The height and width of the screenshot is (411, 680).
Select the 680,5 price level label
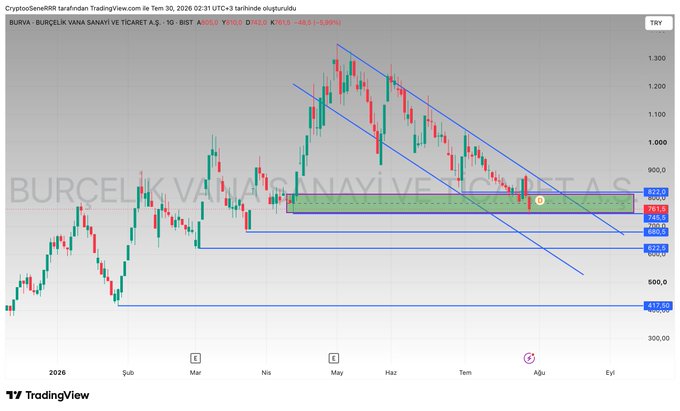[657, 232]
